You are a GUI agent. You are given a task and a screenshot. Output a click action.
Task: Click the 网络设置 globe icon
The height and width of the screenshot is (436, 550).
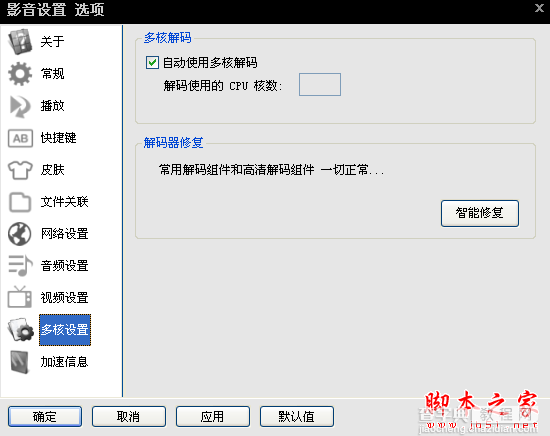(20, 234)
